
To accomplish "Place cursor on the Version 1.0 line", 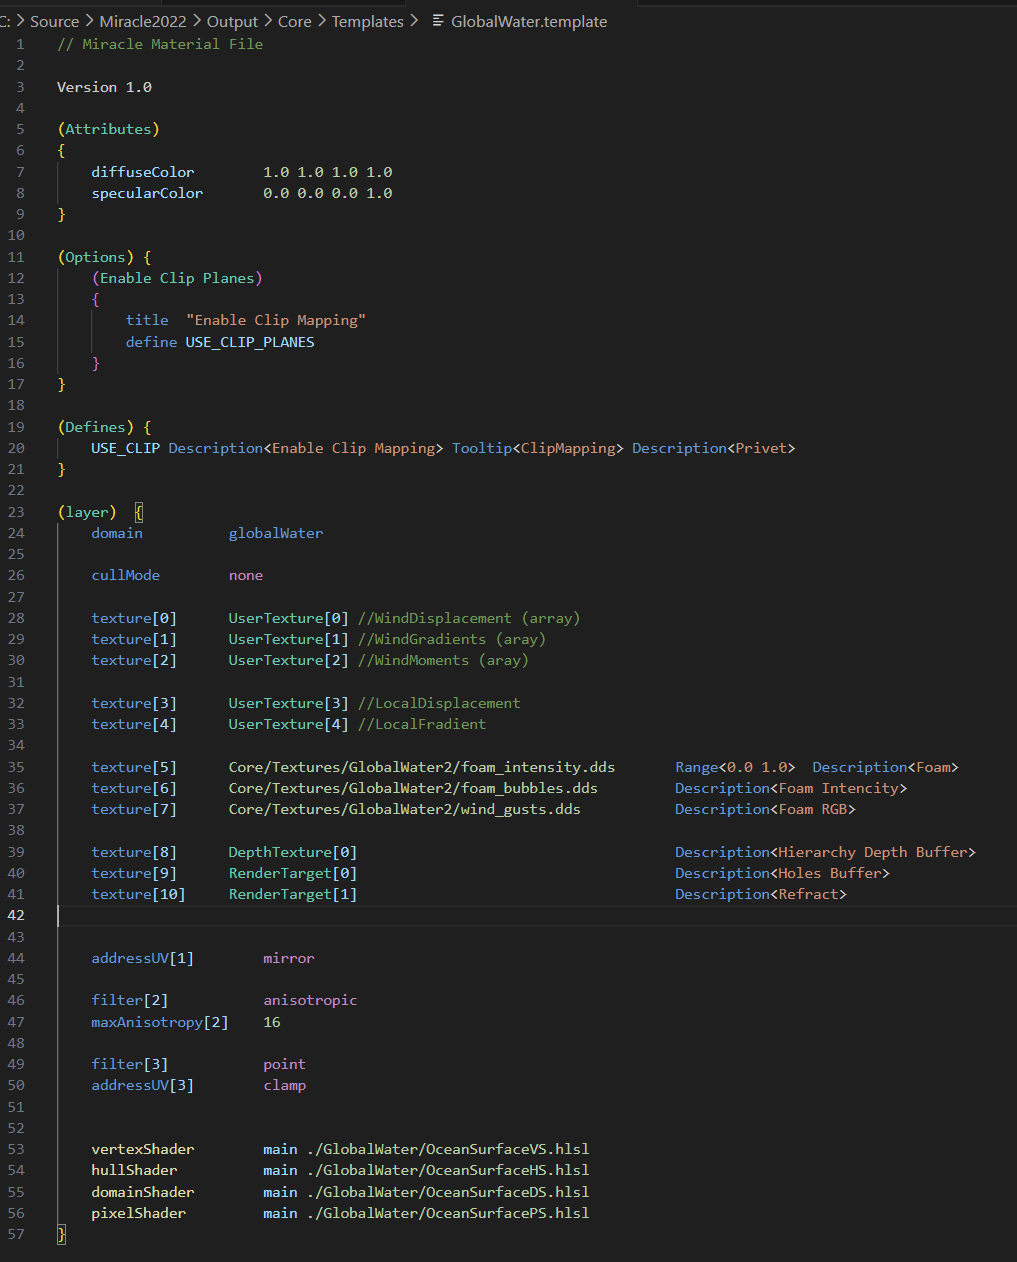I will [104, 86].
